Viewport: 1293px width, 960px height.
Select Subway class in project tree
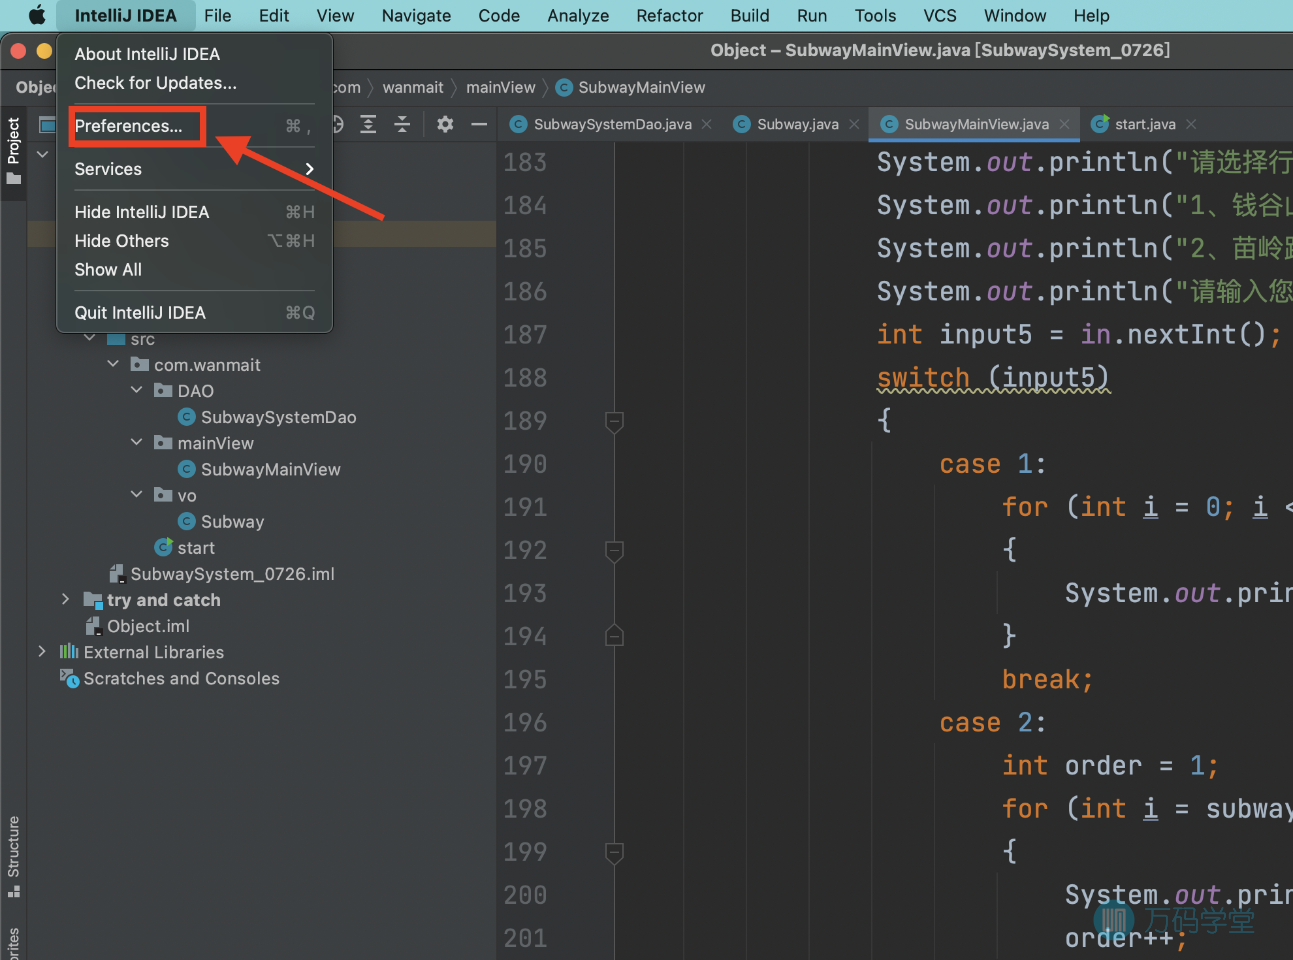pyautogui.click(x=232, y=522)
